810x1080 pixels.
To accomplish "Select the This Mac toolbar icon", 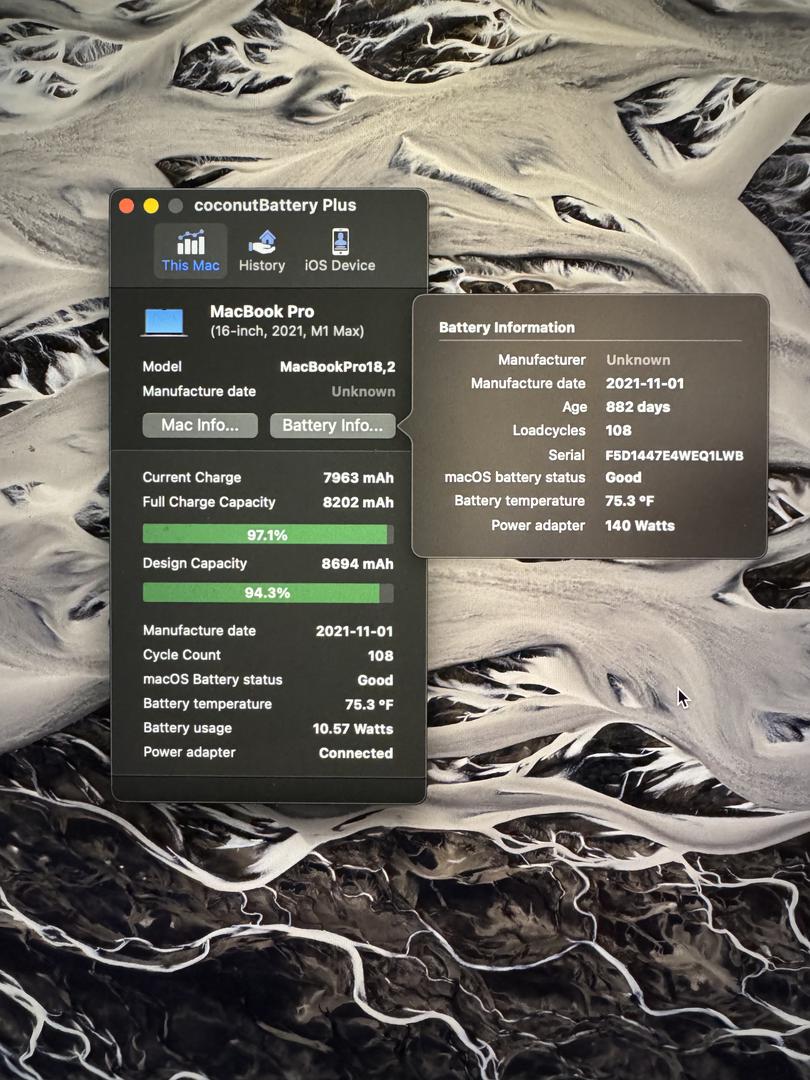I will click(x=190, y=250).
